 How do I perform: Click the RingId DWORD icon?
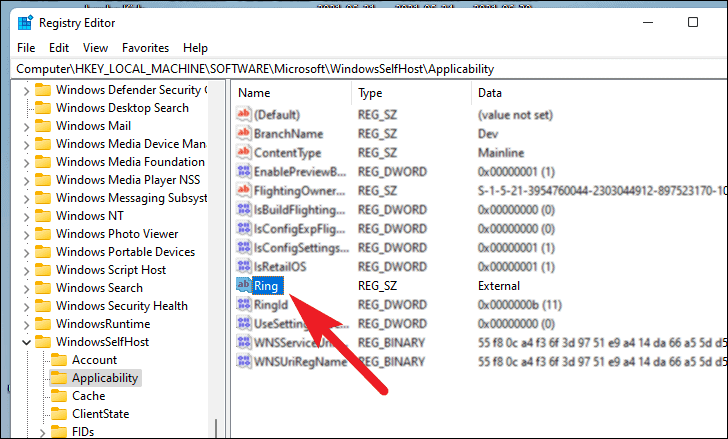[x=243, y=304]
